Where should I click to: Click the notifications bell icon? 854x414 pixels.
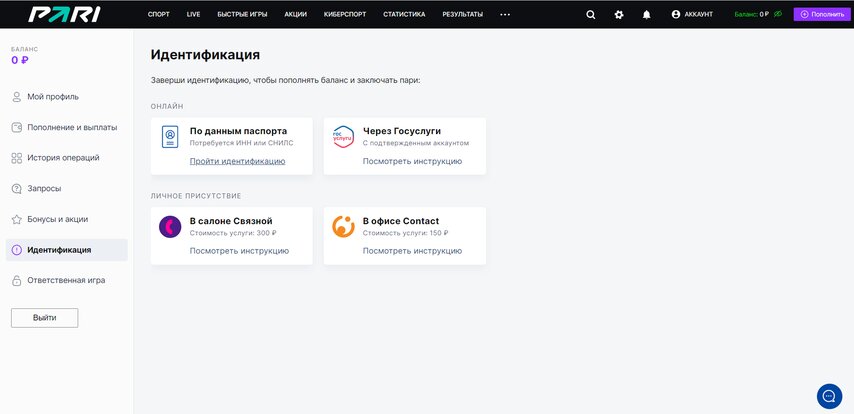(646, 15)
